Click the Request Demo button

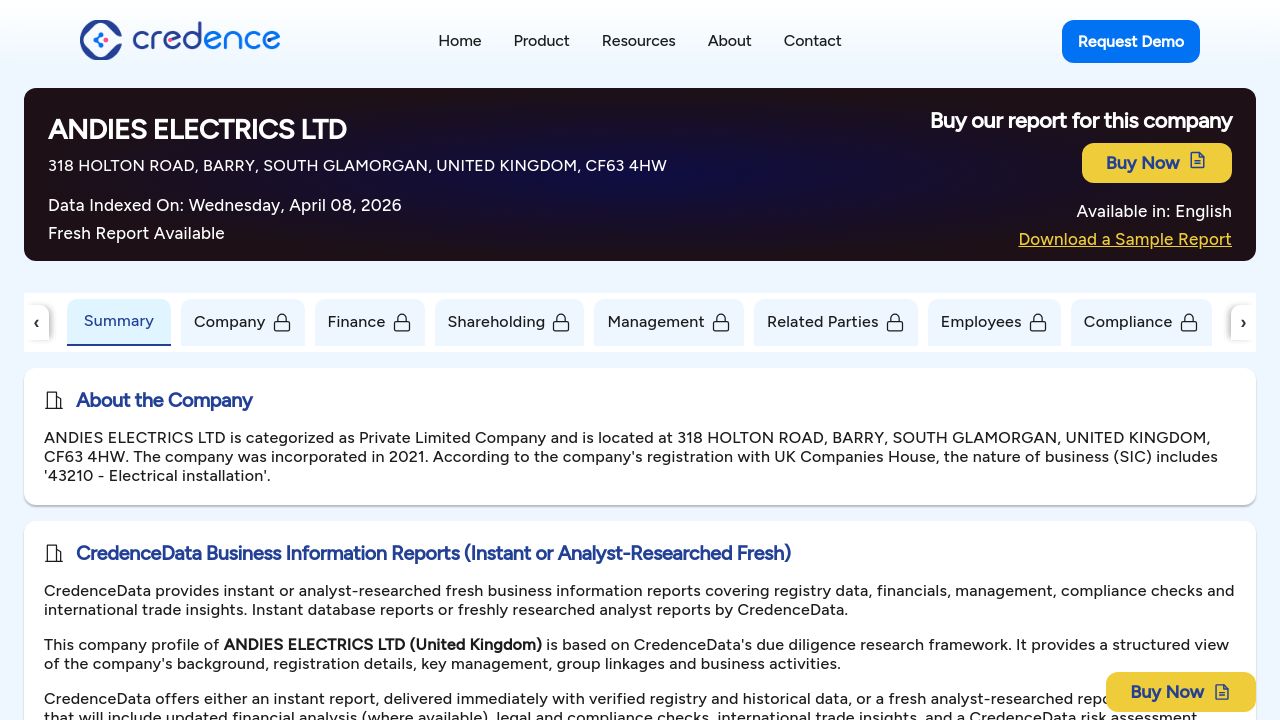tap(1131, 41)
